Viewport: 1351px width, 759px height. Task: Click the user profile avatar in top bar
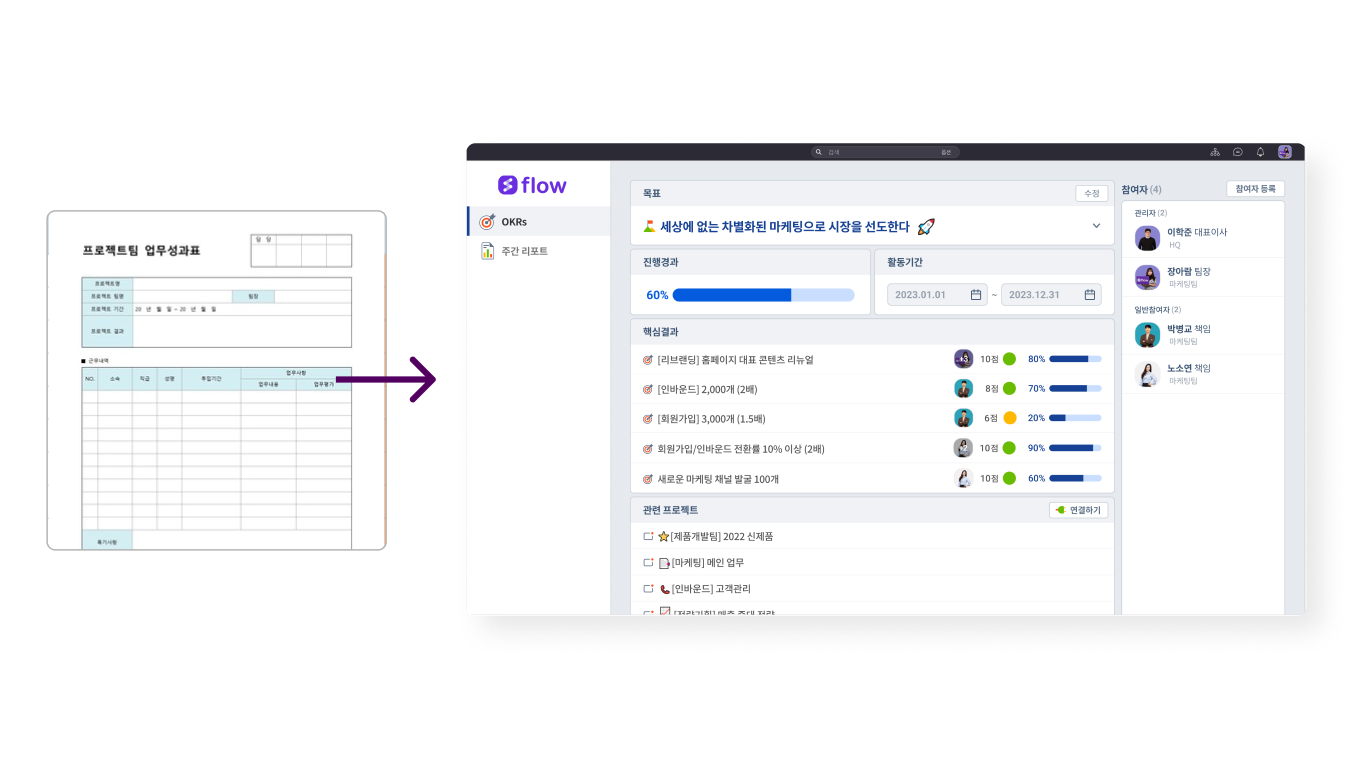pos(1285,152)
